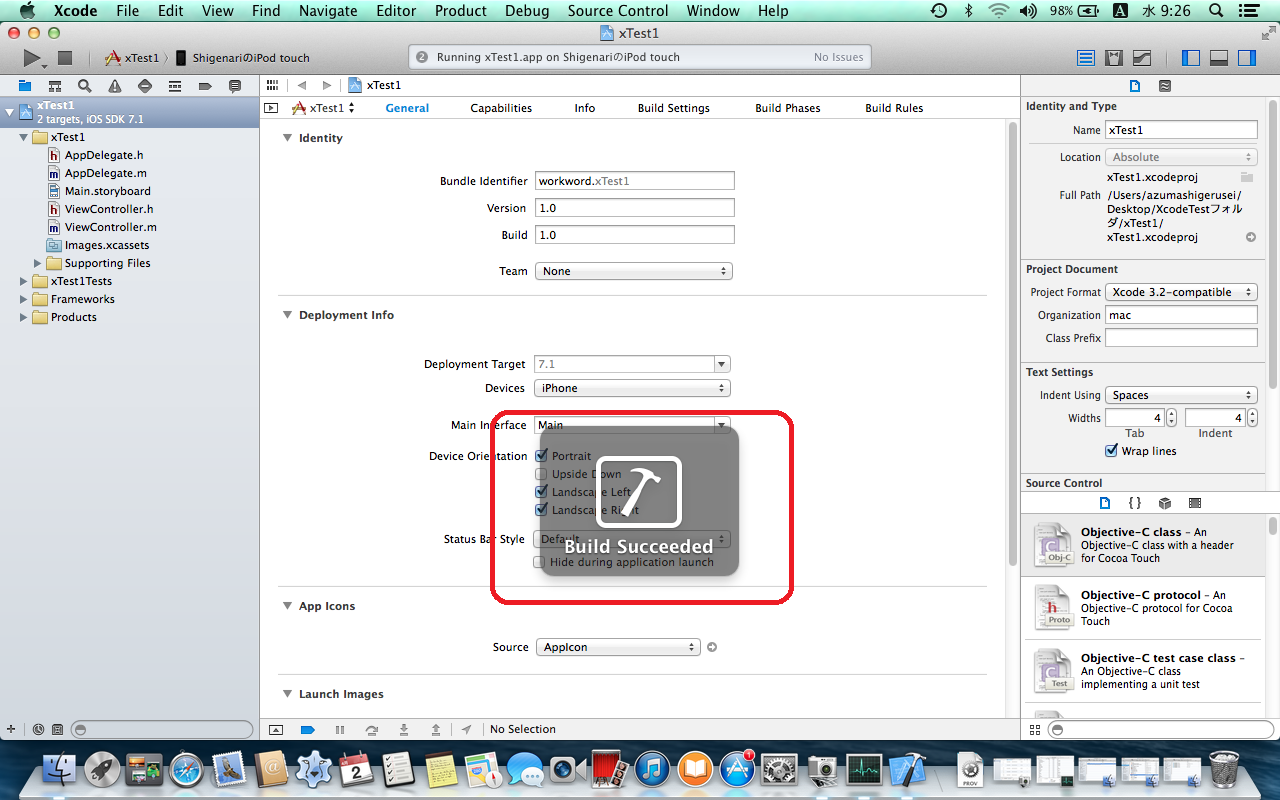Show the Code Snippet library
The image size is (1280, 800).
click(1135, 503)
